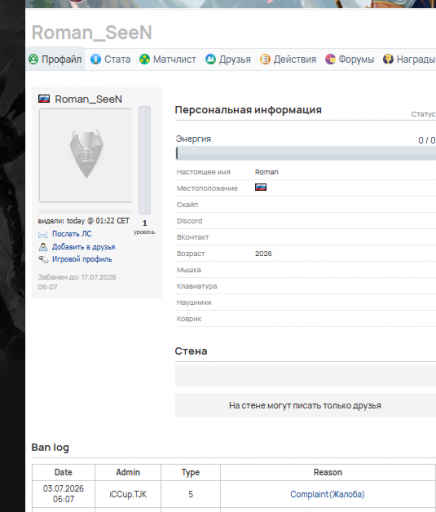Image resolution: width=436 pixels, height=512 pixels.
Task: Click the energy value 0 / 0
Action: (x=427, y=140)
